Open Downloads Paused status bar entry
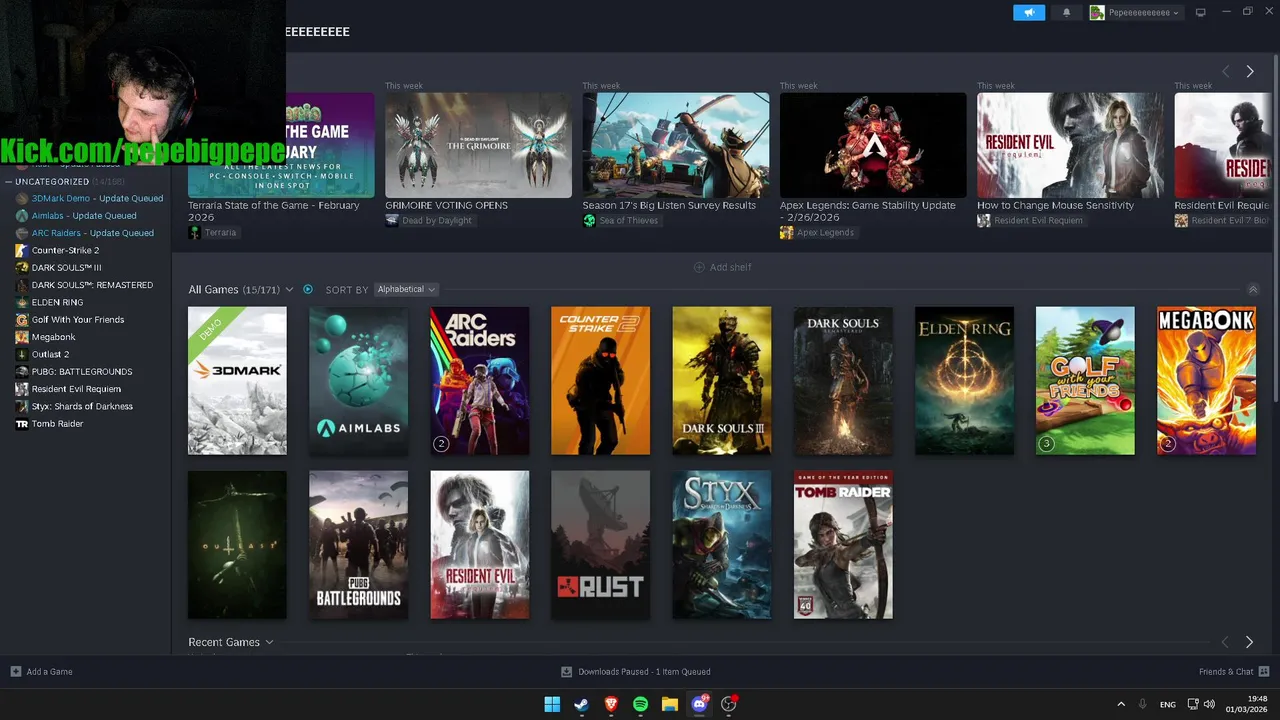Screen dimensions: 1280x720 tap(636, 672)
